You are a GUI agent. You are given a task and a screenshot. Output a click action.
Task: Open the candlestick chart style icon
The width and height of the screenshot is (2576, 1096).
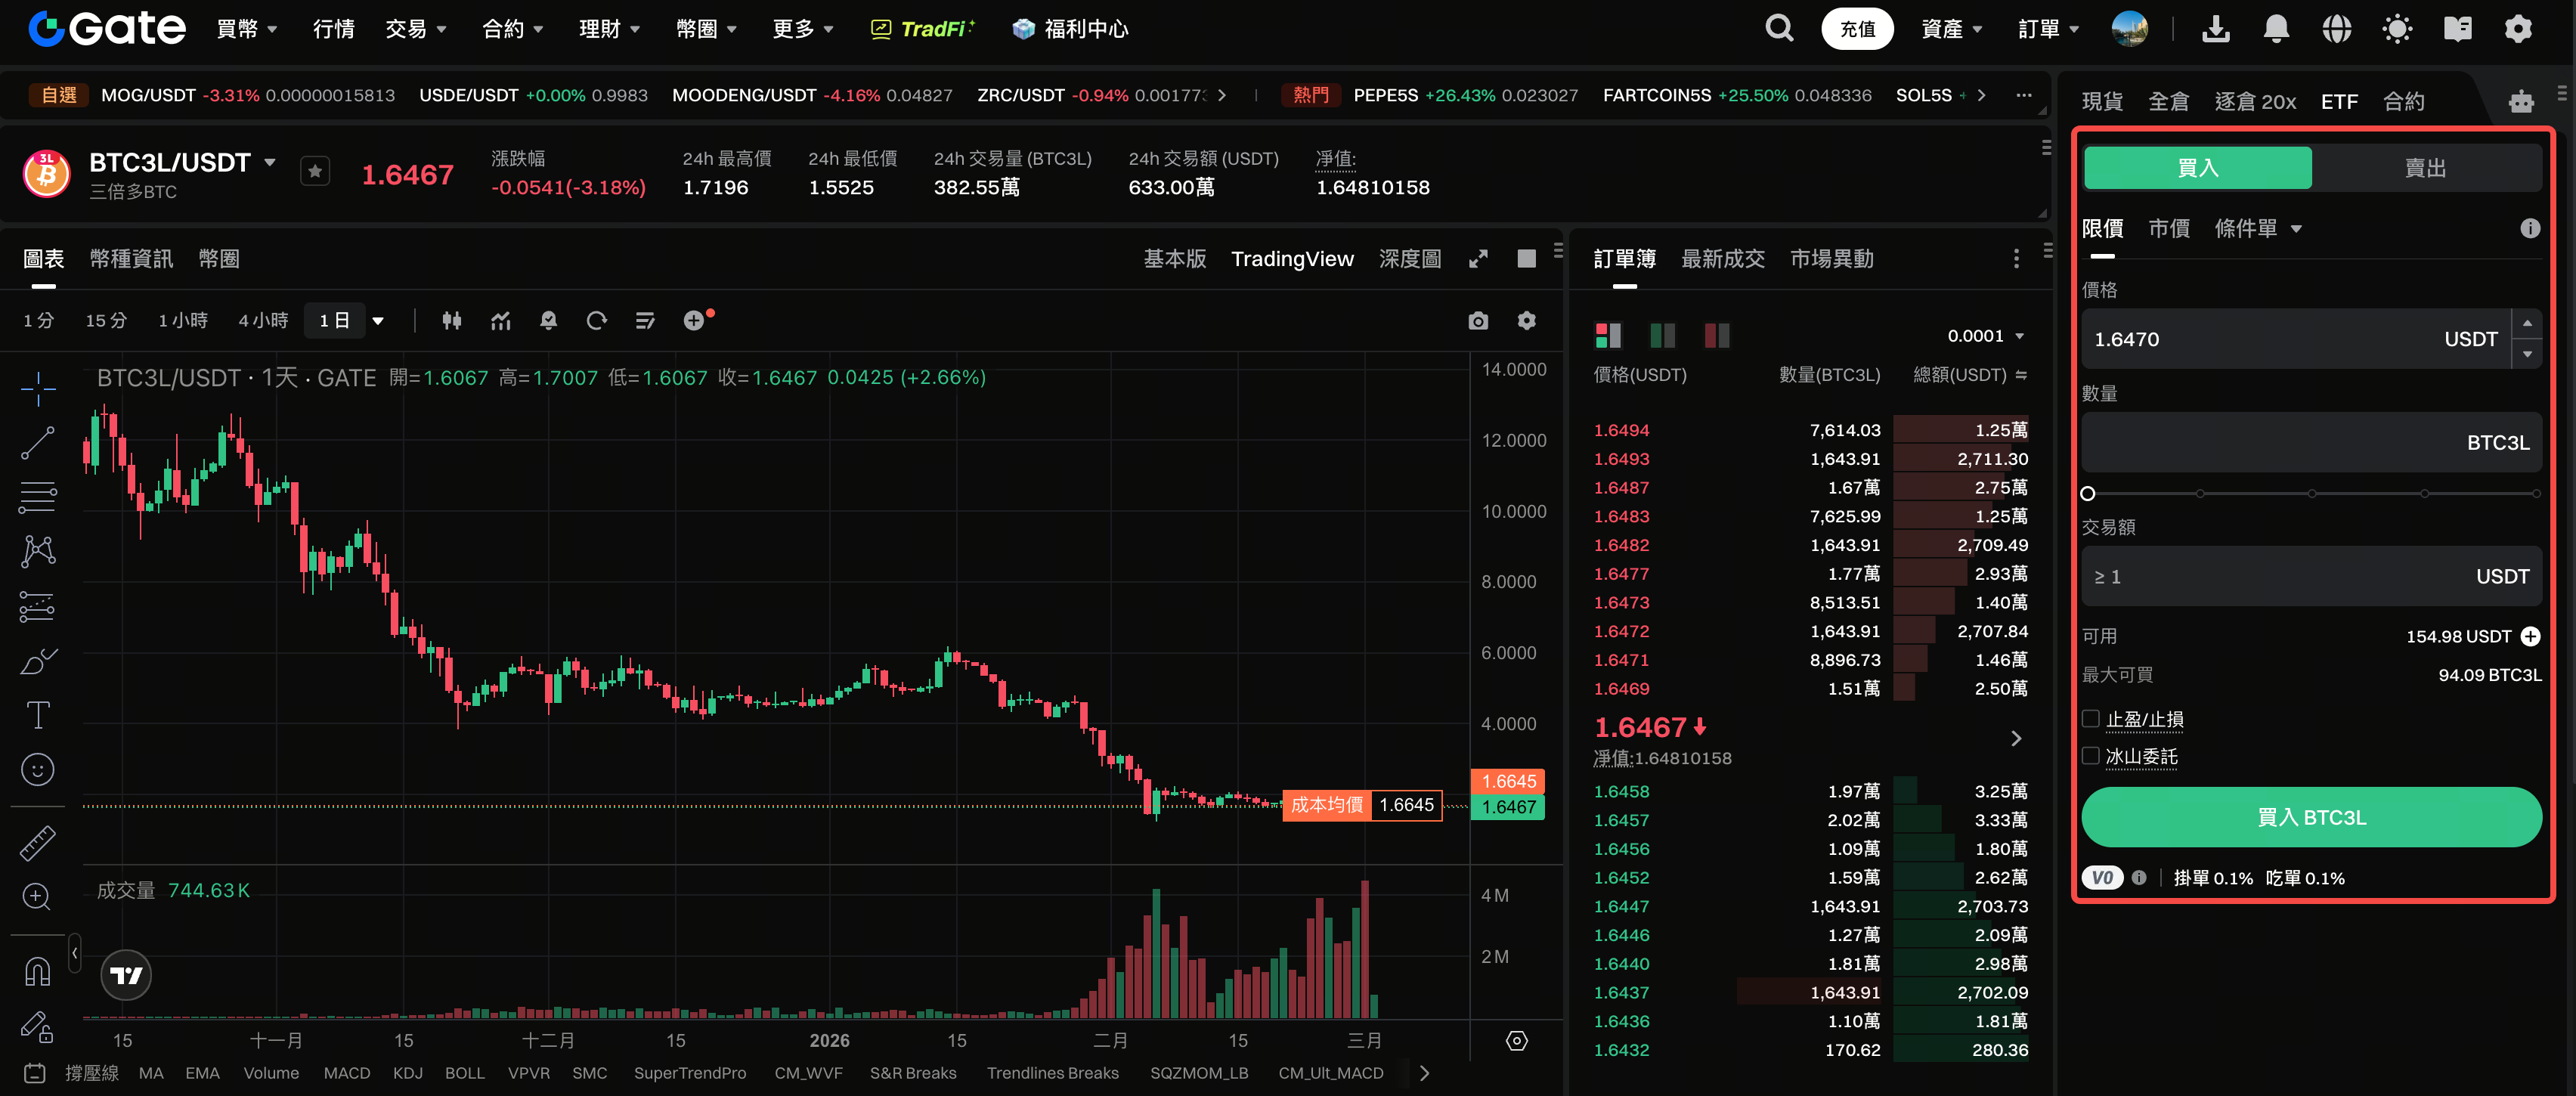(x=452, y=321)
